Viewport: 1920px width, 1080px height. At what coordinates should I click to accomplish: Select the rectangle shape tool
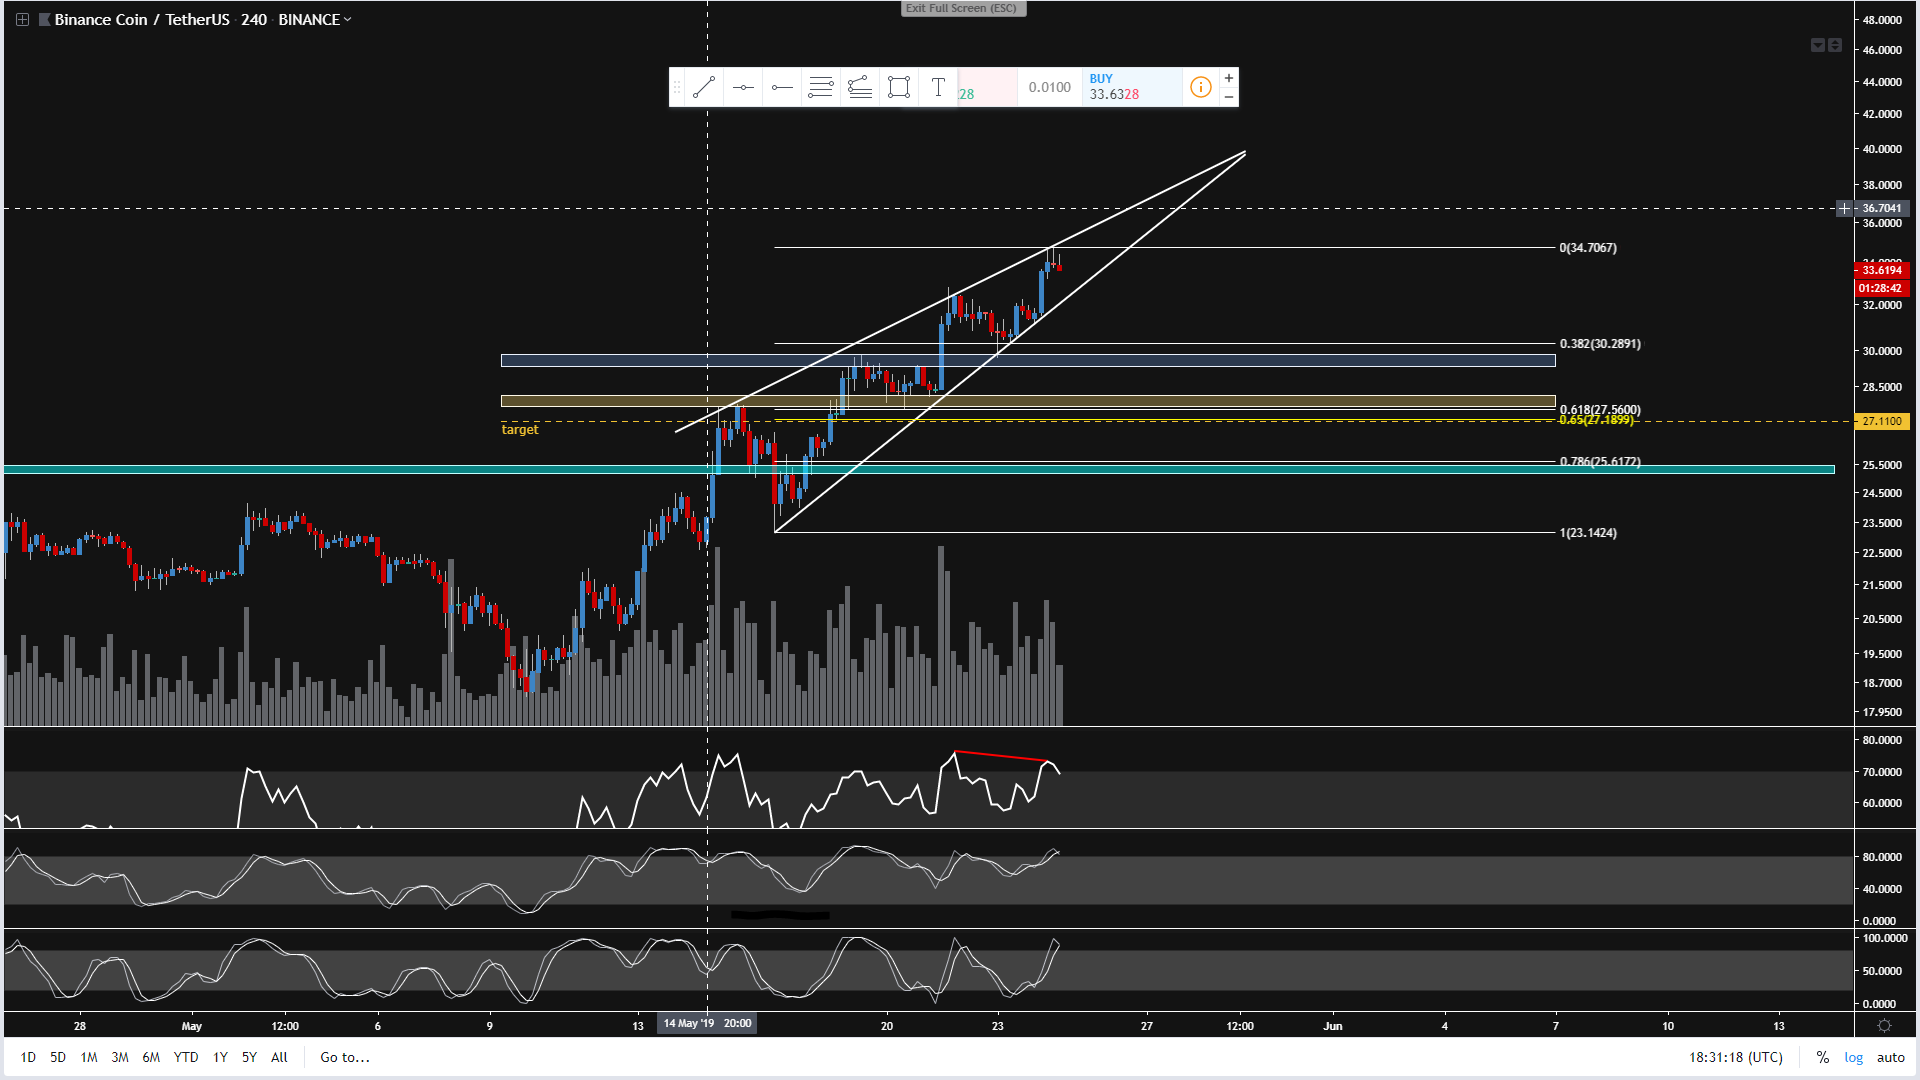[x=899, y=87]
